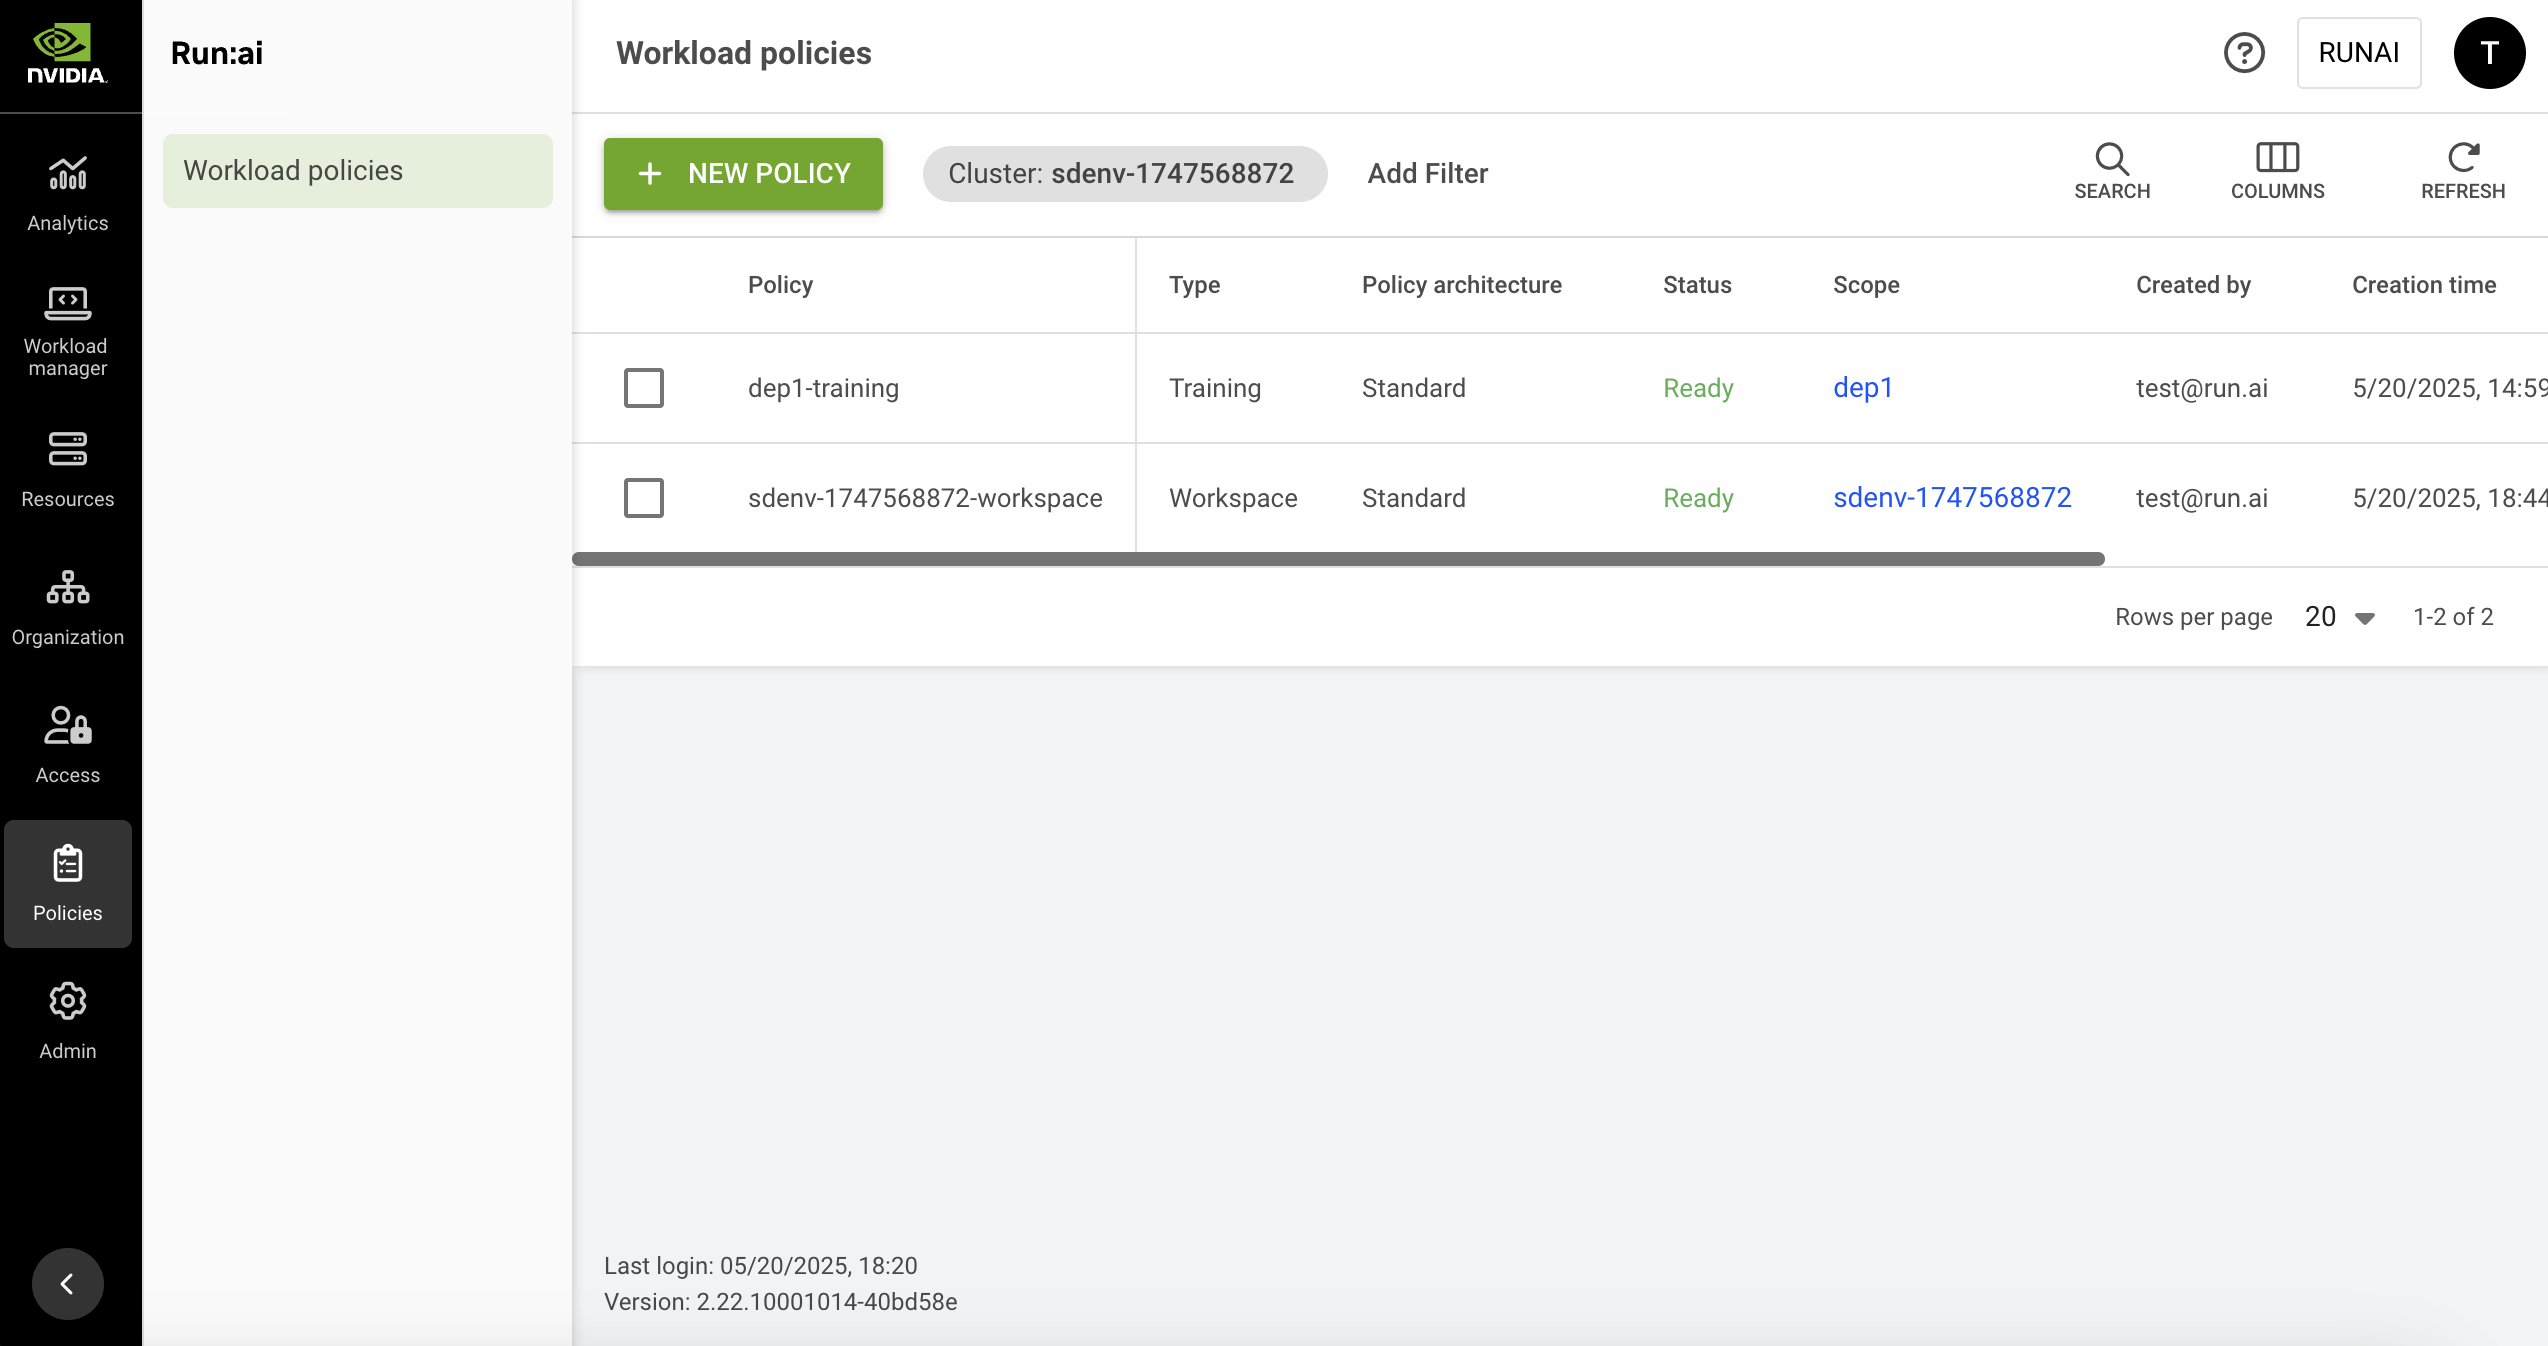Open the Columns chooser
This screenshot has height=1346, width=2548.
pyautogui.click(x=2277, y=171)
